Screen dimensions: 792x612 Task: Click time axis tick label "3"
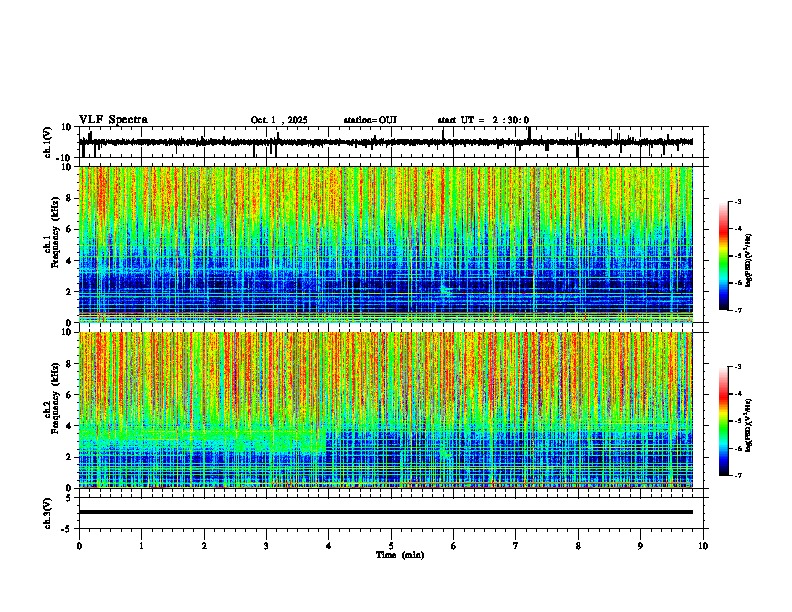(x=266, y=546)
